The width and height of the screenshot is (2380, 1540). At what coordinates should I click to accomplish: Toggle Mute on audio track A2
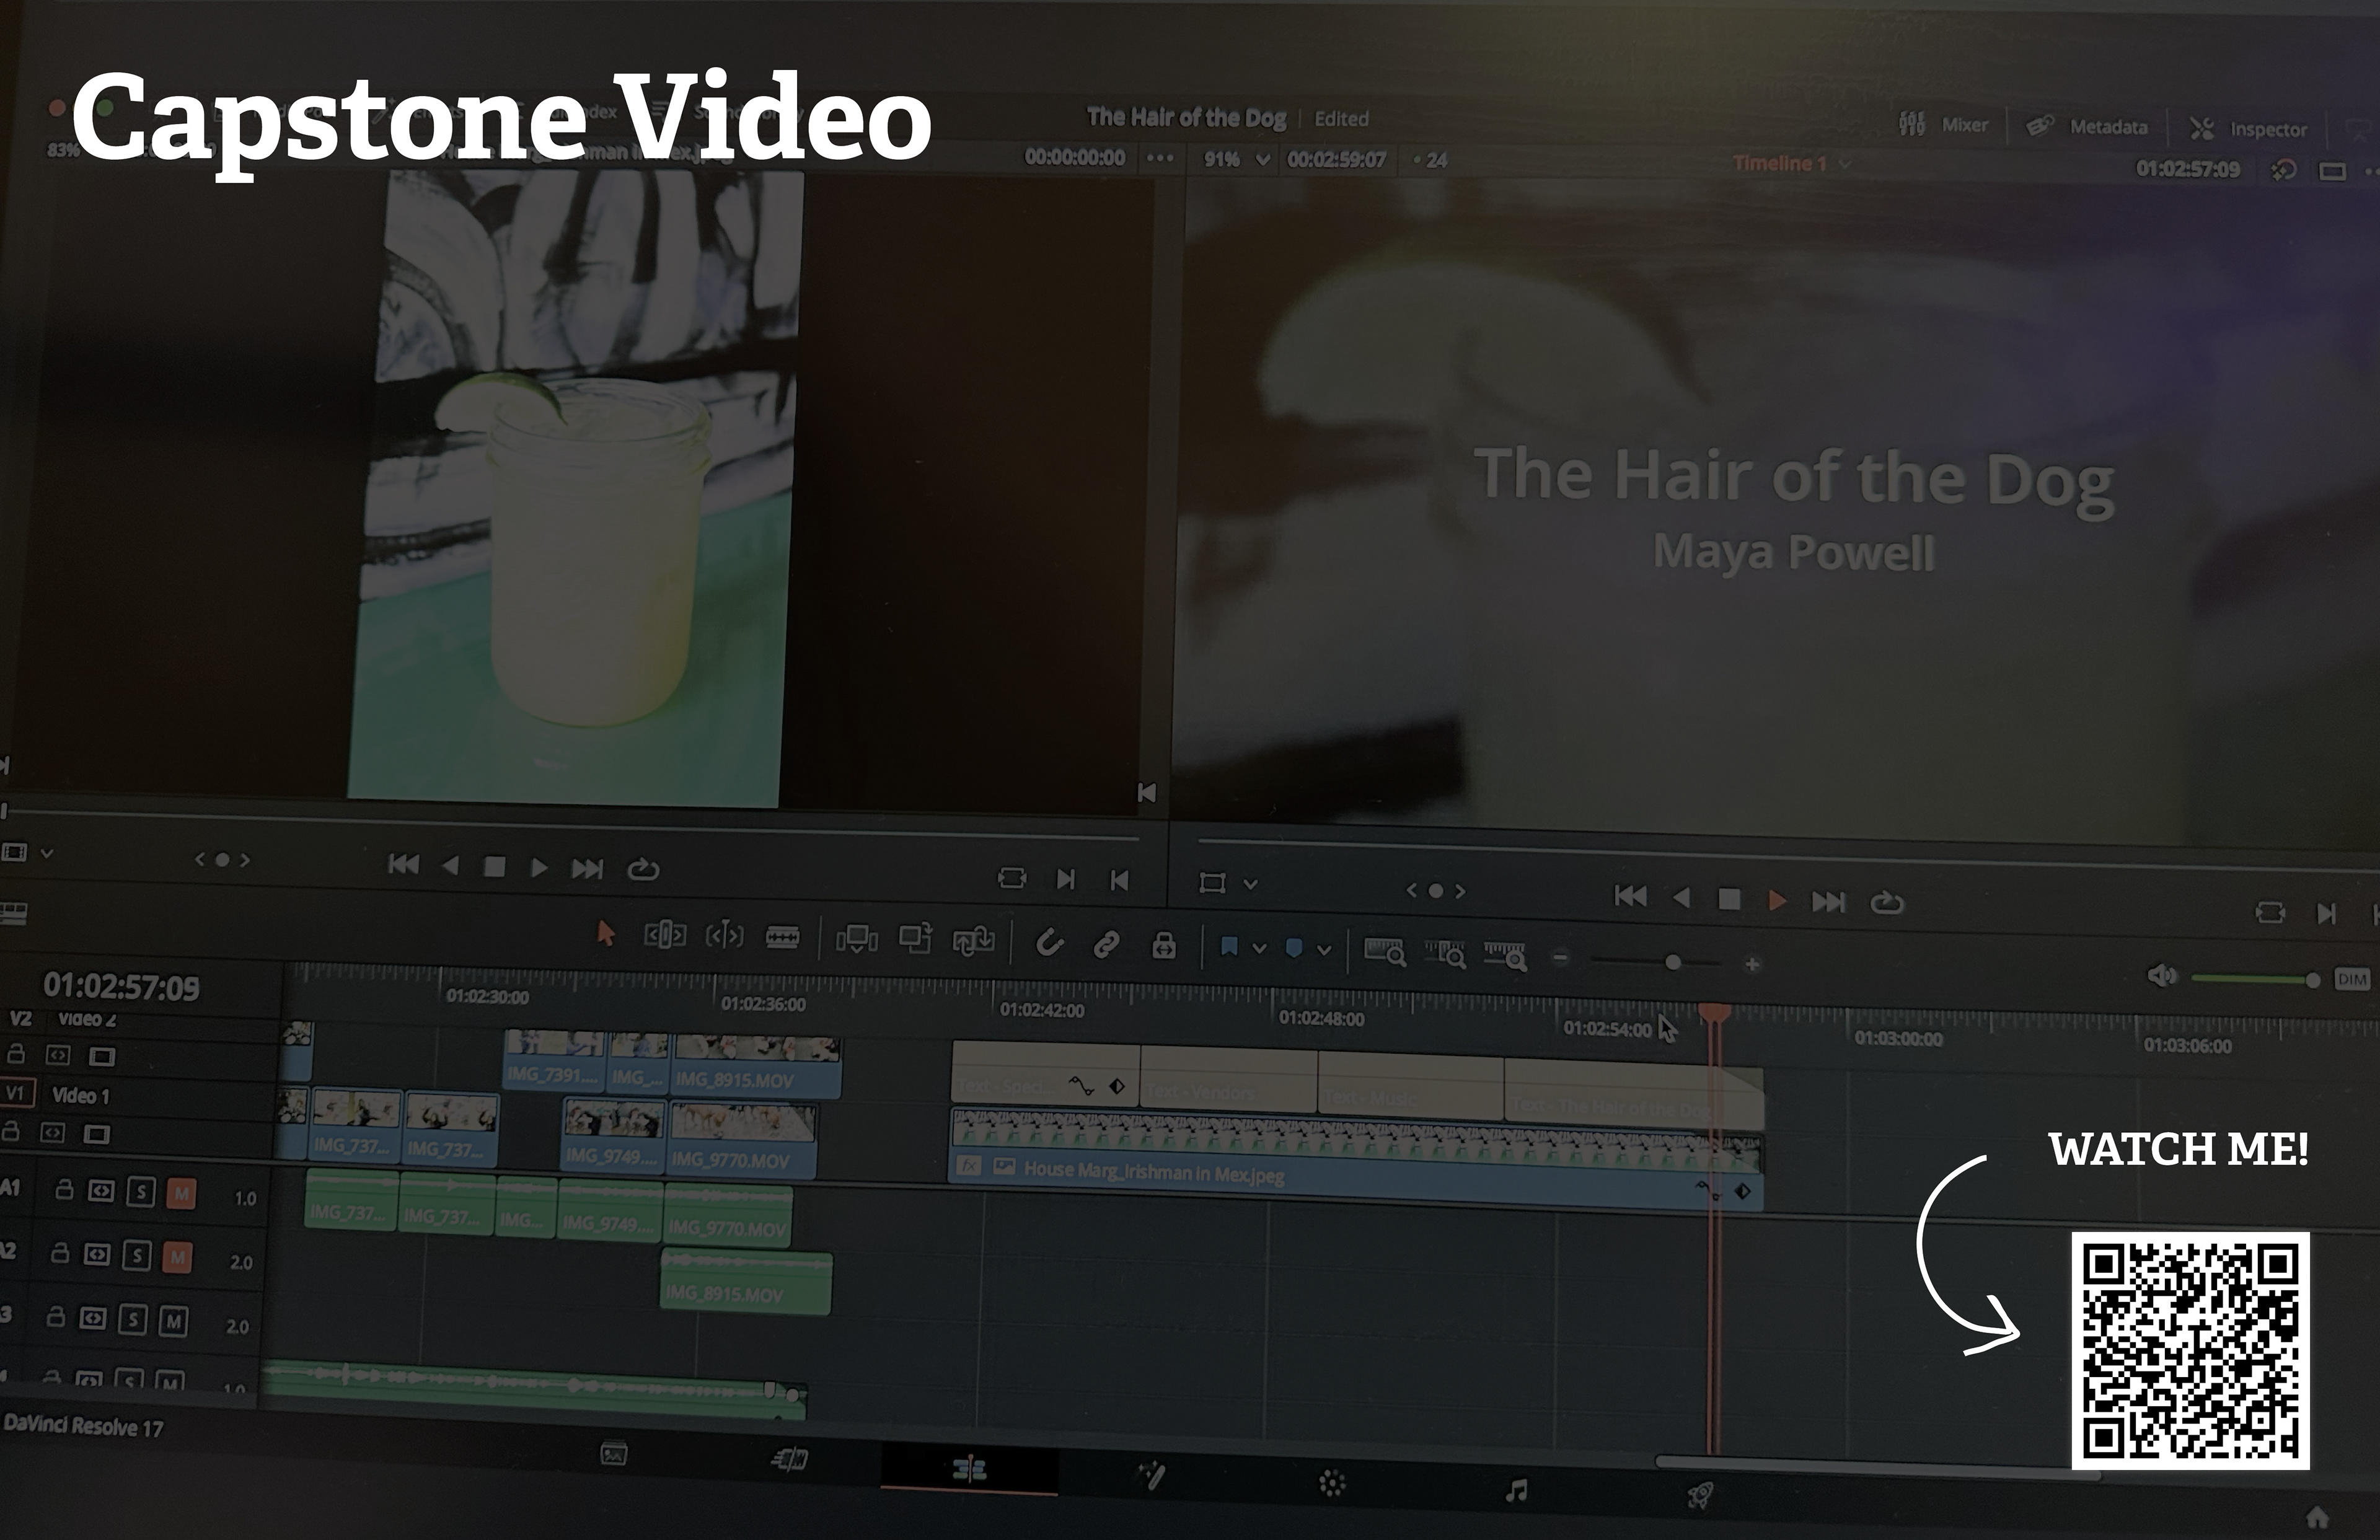click(x=177, y=1257)
